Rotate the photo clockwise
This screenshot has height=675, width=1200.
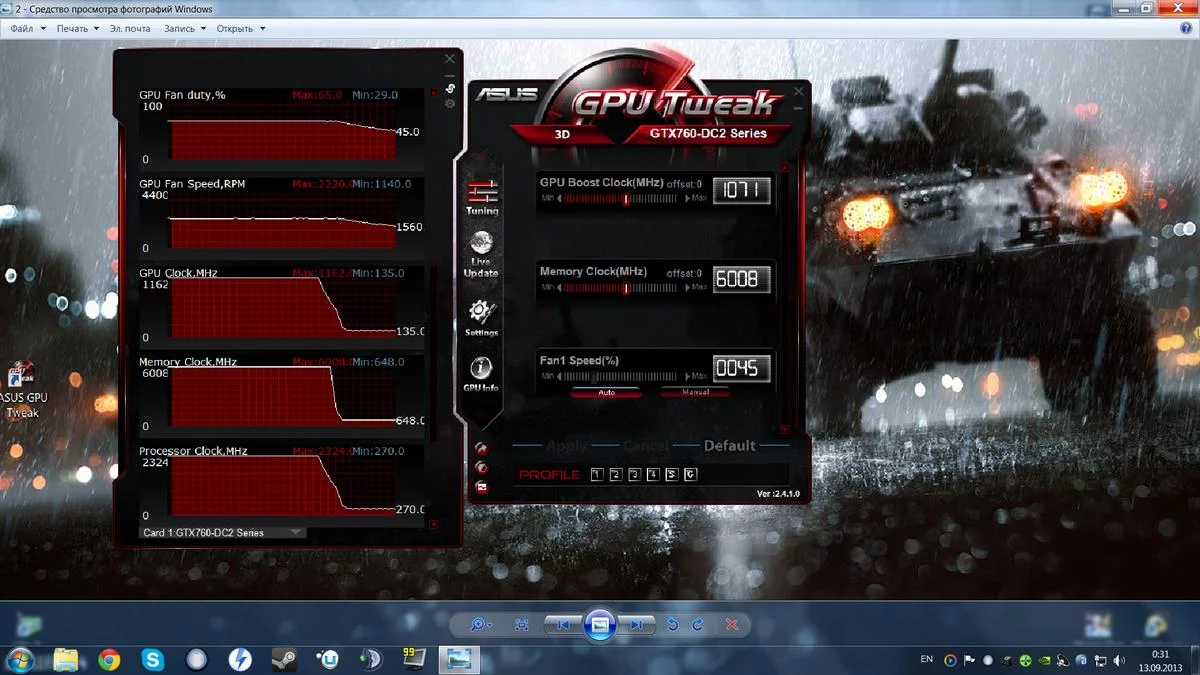[698, 625]
